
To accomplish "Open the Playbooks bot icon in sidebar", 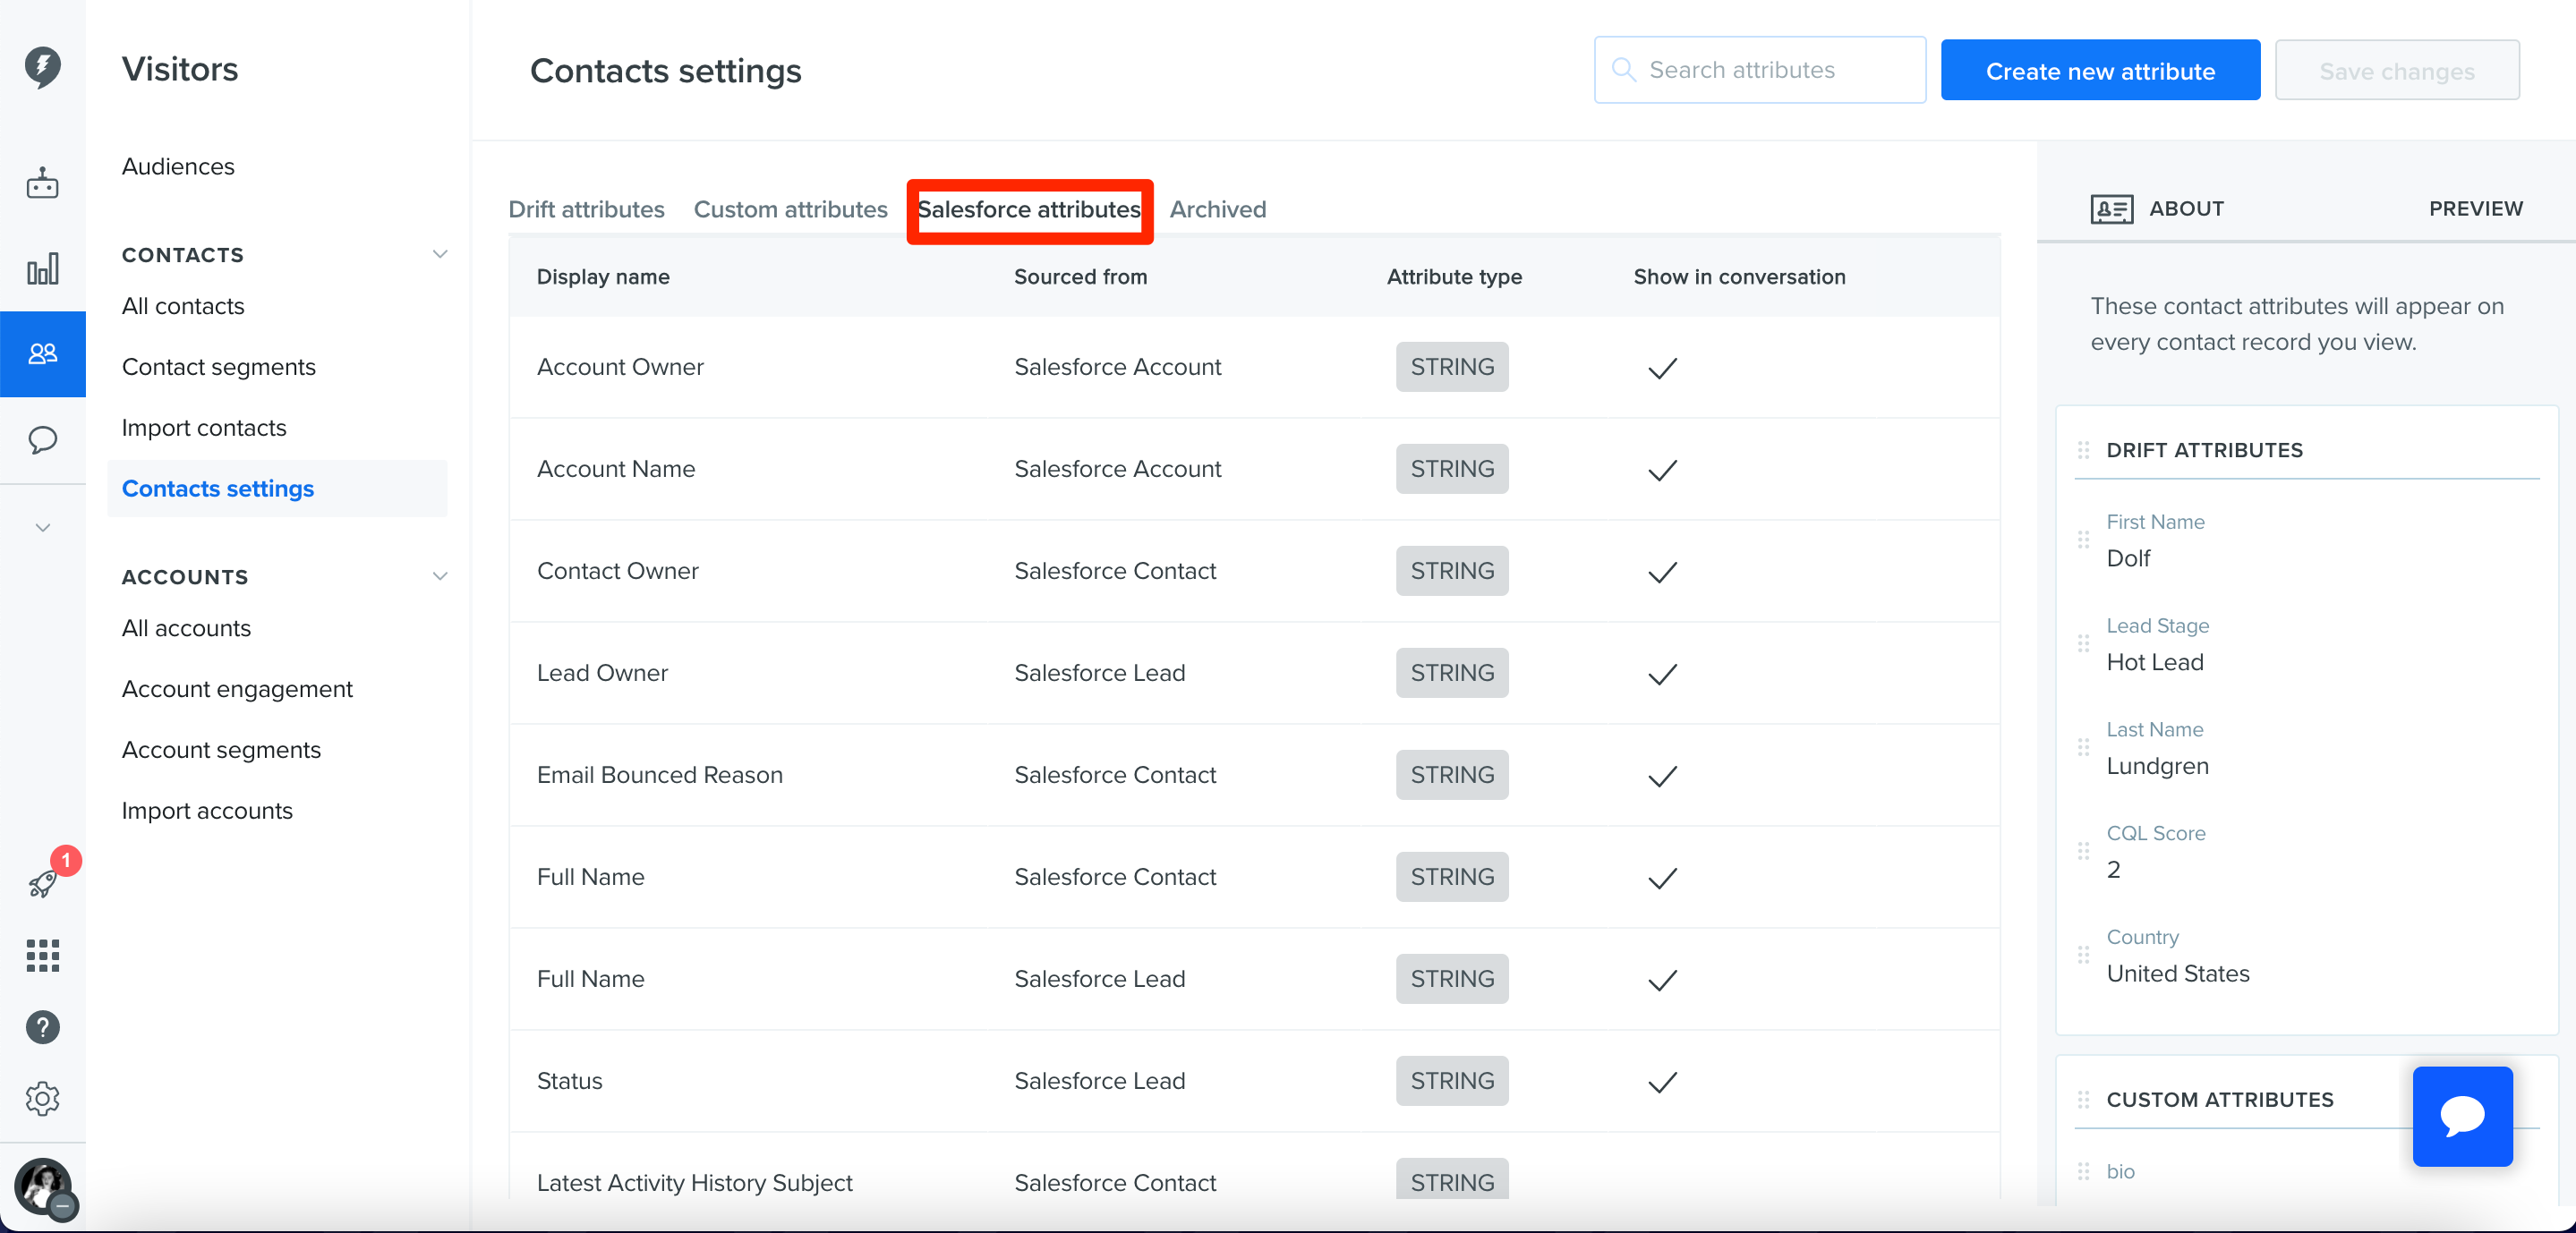I will [x=42, y=184].
